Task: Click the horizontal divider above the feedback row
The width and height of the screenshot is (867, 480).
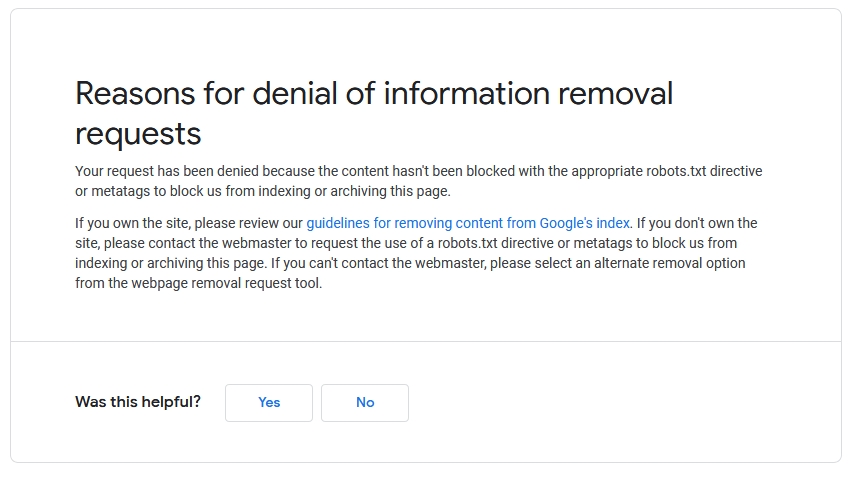Action: coord(426,342)
